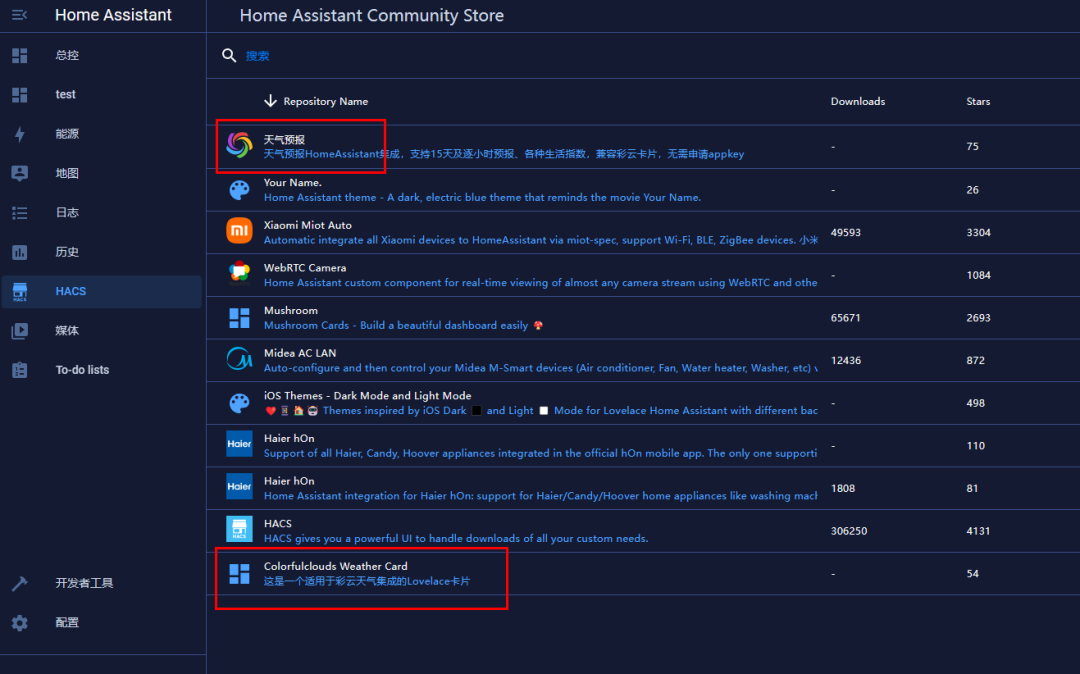1080x674 pixels.
Task: Open the 天气预报 repository title
Action: click(x=284, y=140)
